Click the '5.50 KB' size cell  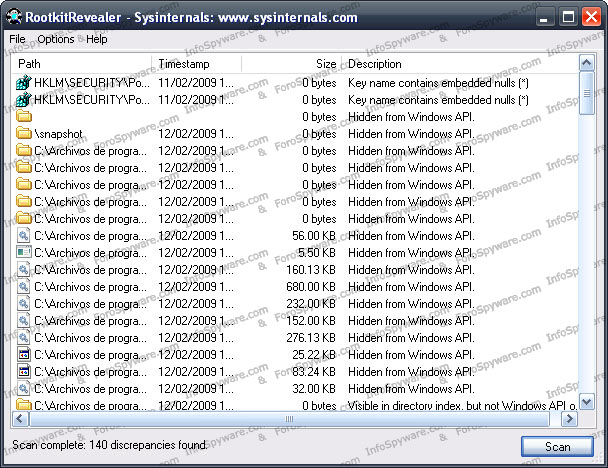click(x=316, y=253)
